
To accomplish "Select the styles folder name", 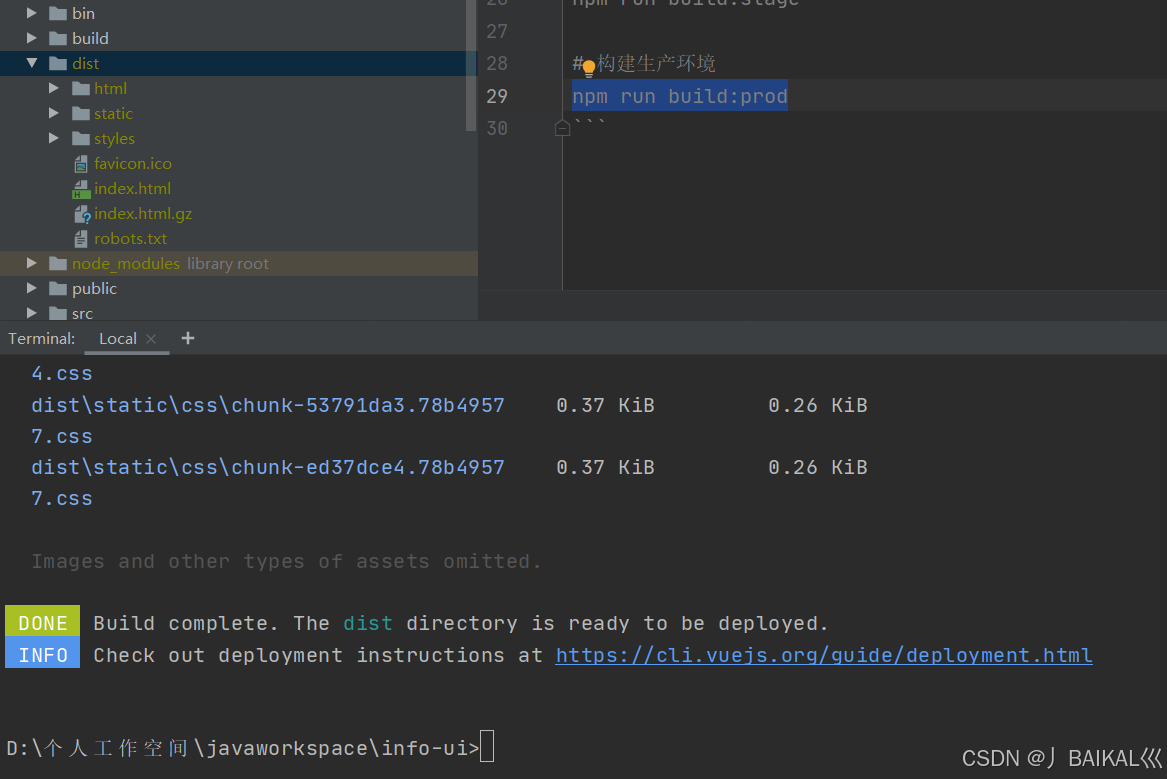I will [x=115, y=138].
